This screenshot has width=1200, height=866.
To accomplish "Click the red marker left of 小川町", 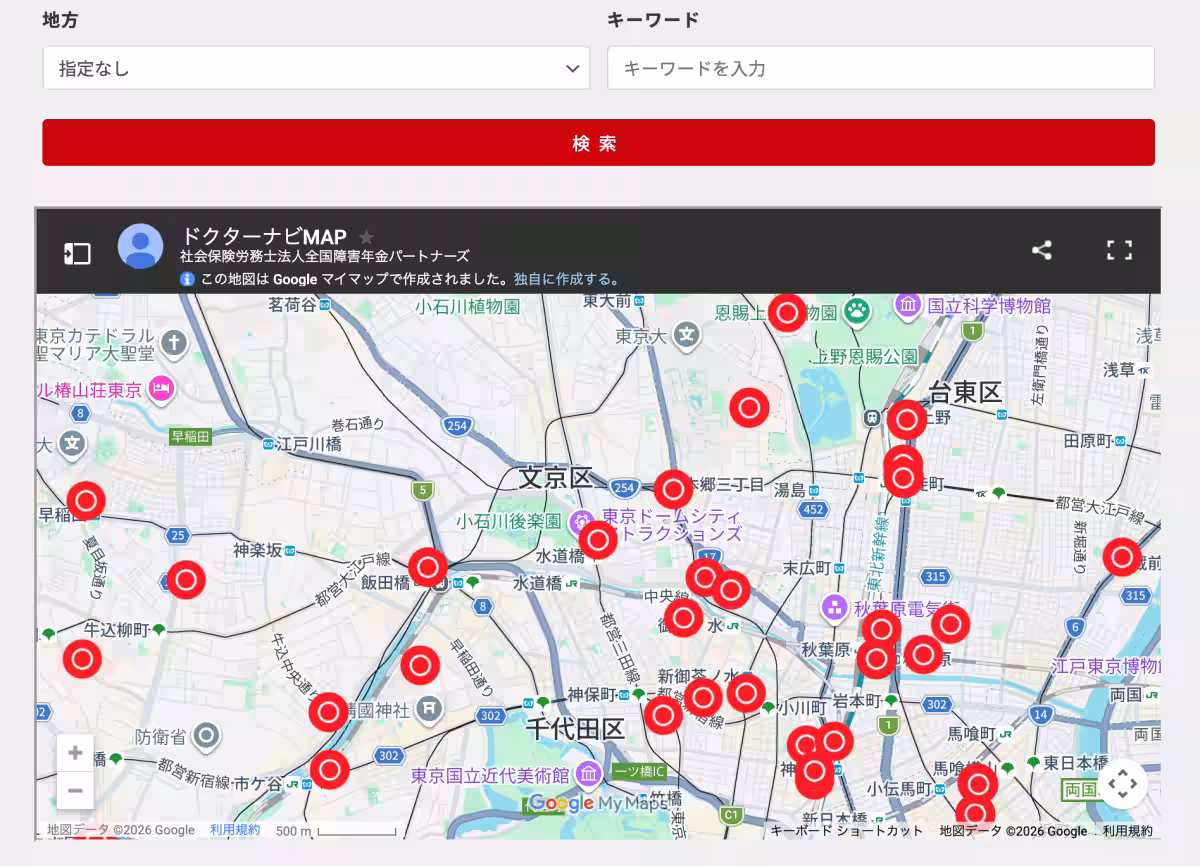I will (x=746, y=692).
